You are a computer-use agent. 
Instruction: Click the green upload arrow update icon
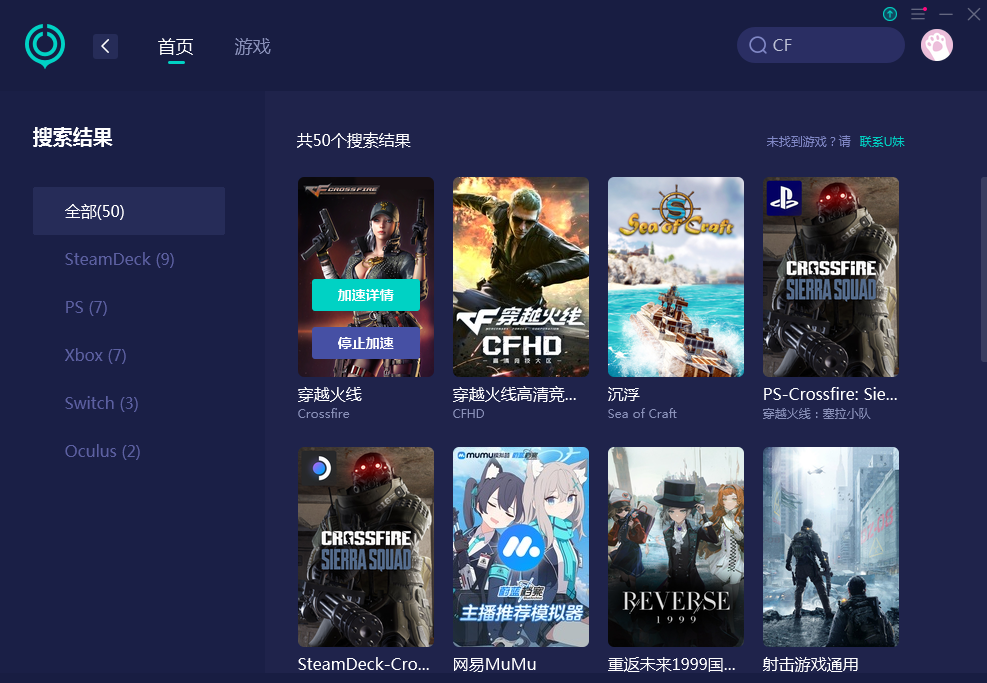point(889,14)
